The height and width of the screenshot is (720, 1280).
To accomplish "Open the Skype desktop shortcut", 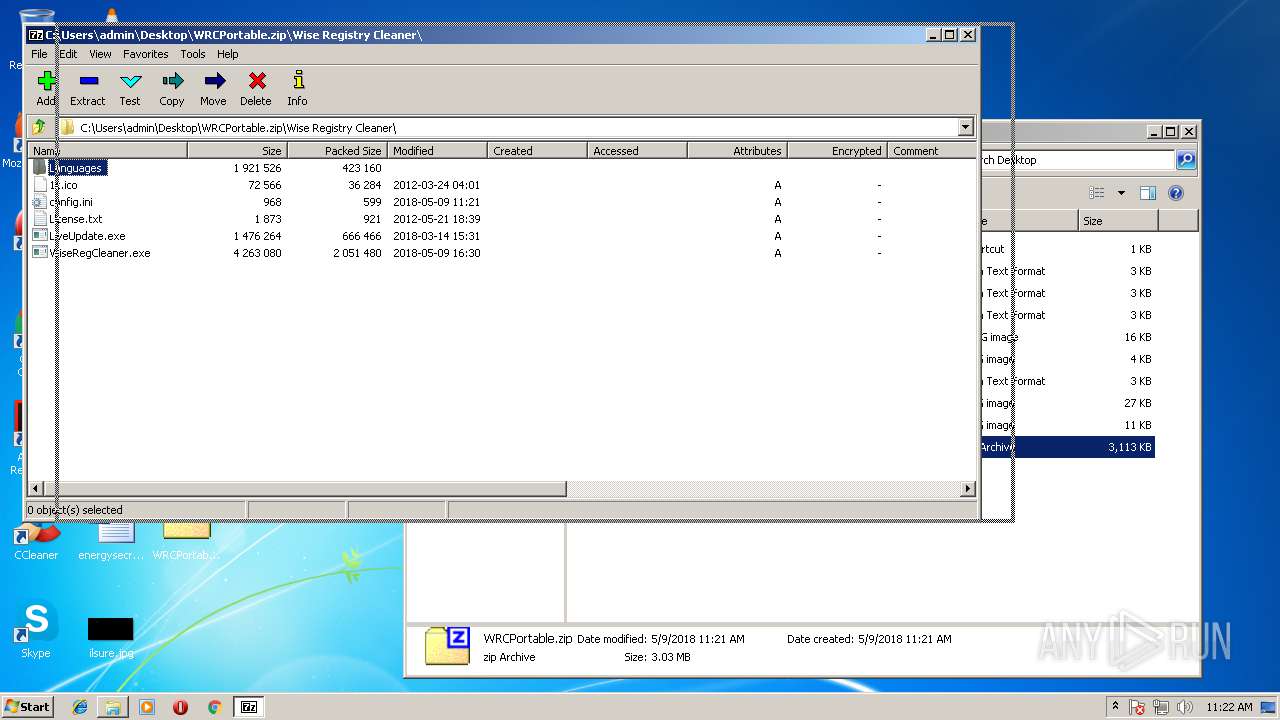I will (x=36, y=630).
